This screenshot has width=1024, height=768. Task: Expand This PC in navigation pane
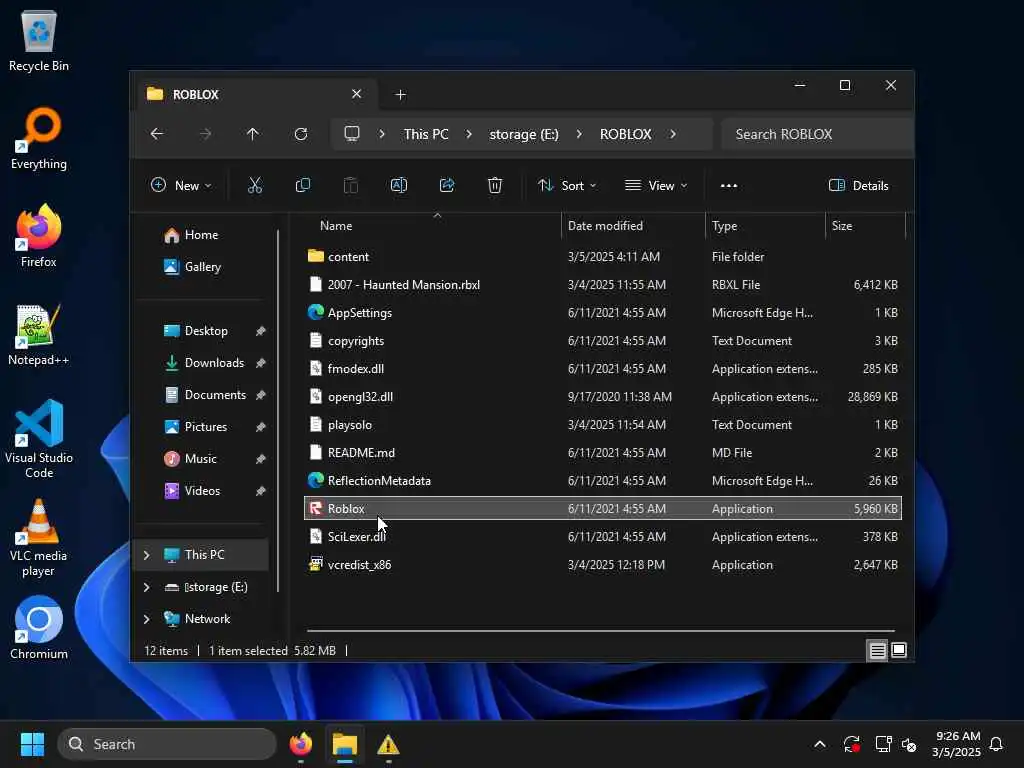146,555
